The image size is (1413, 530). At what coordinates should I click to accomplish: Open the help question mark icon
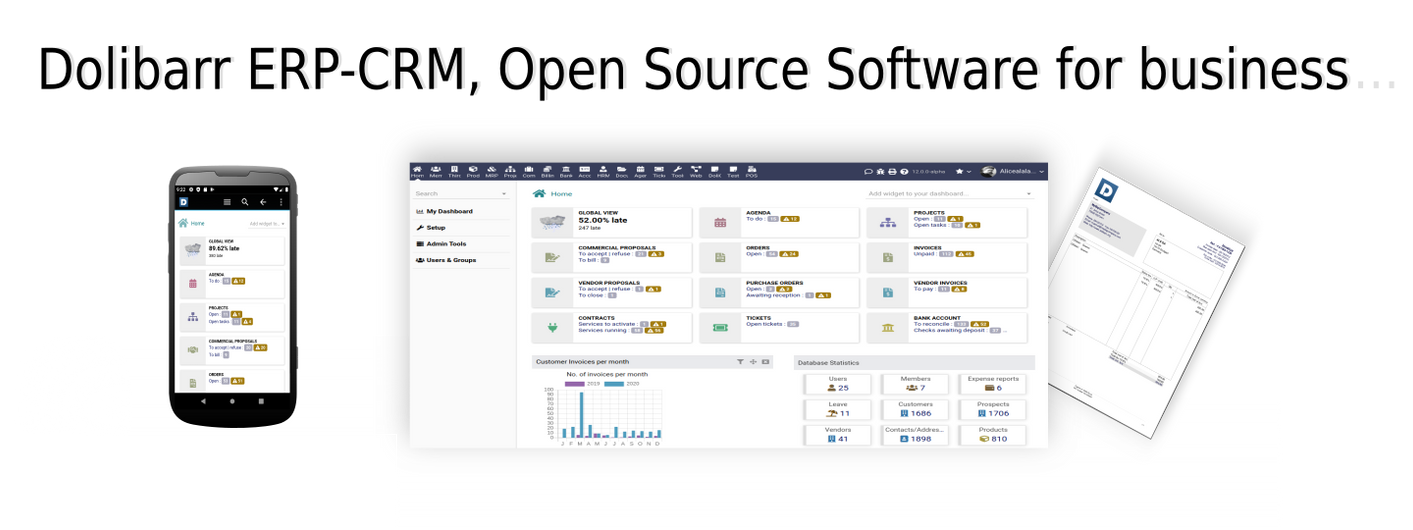(904, 172)
